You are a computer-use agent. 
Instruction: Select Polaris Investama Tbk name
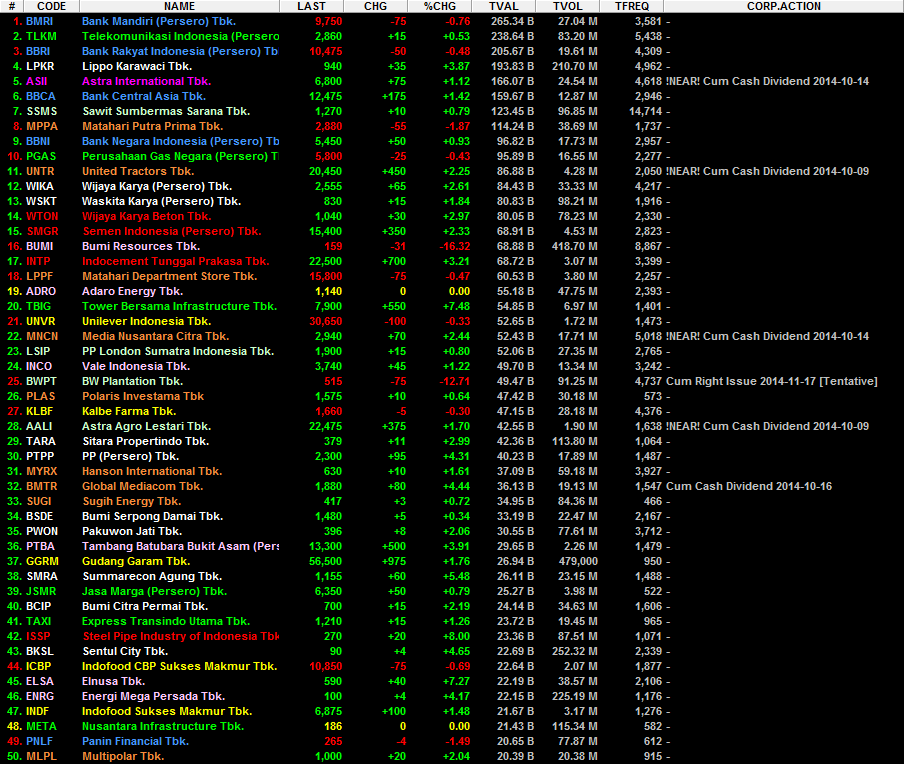click(x=143, y=396)
